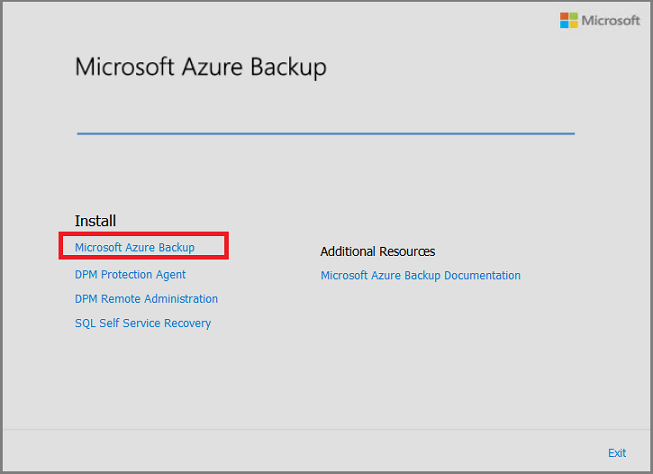Click the large Microsoft Azure Backup title
Screen dimensions: 653x474
click(x=201, y=68)
